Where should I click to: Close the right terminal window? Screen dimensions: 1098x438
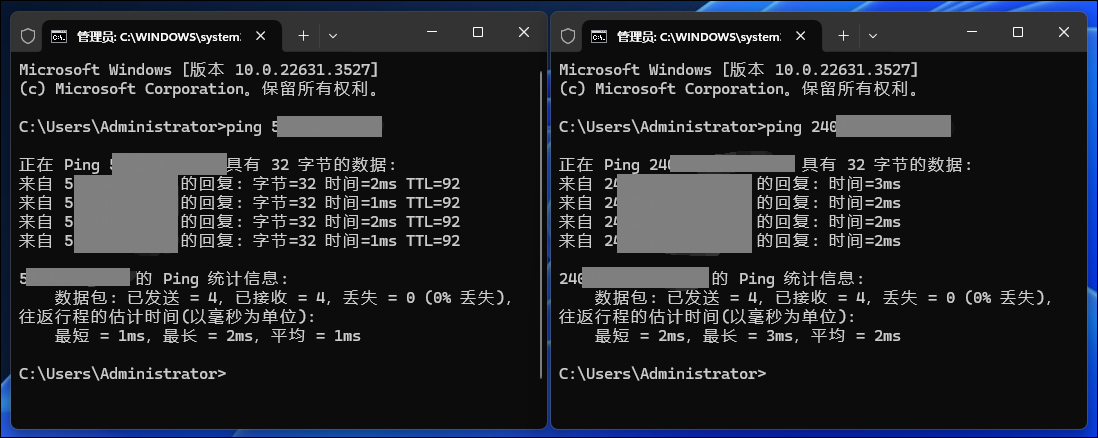pyautogui.click(x=1064, y=32)
